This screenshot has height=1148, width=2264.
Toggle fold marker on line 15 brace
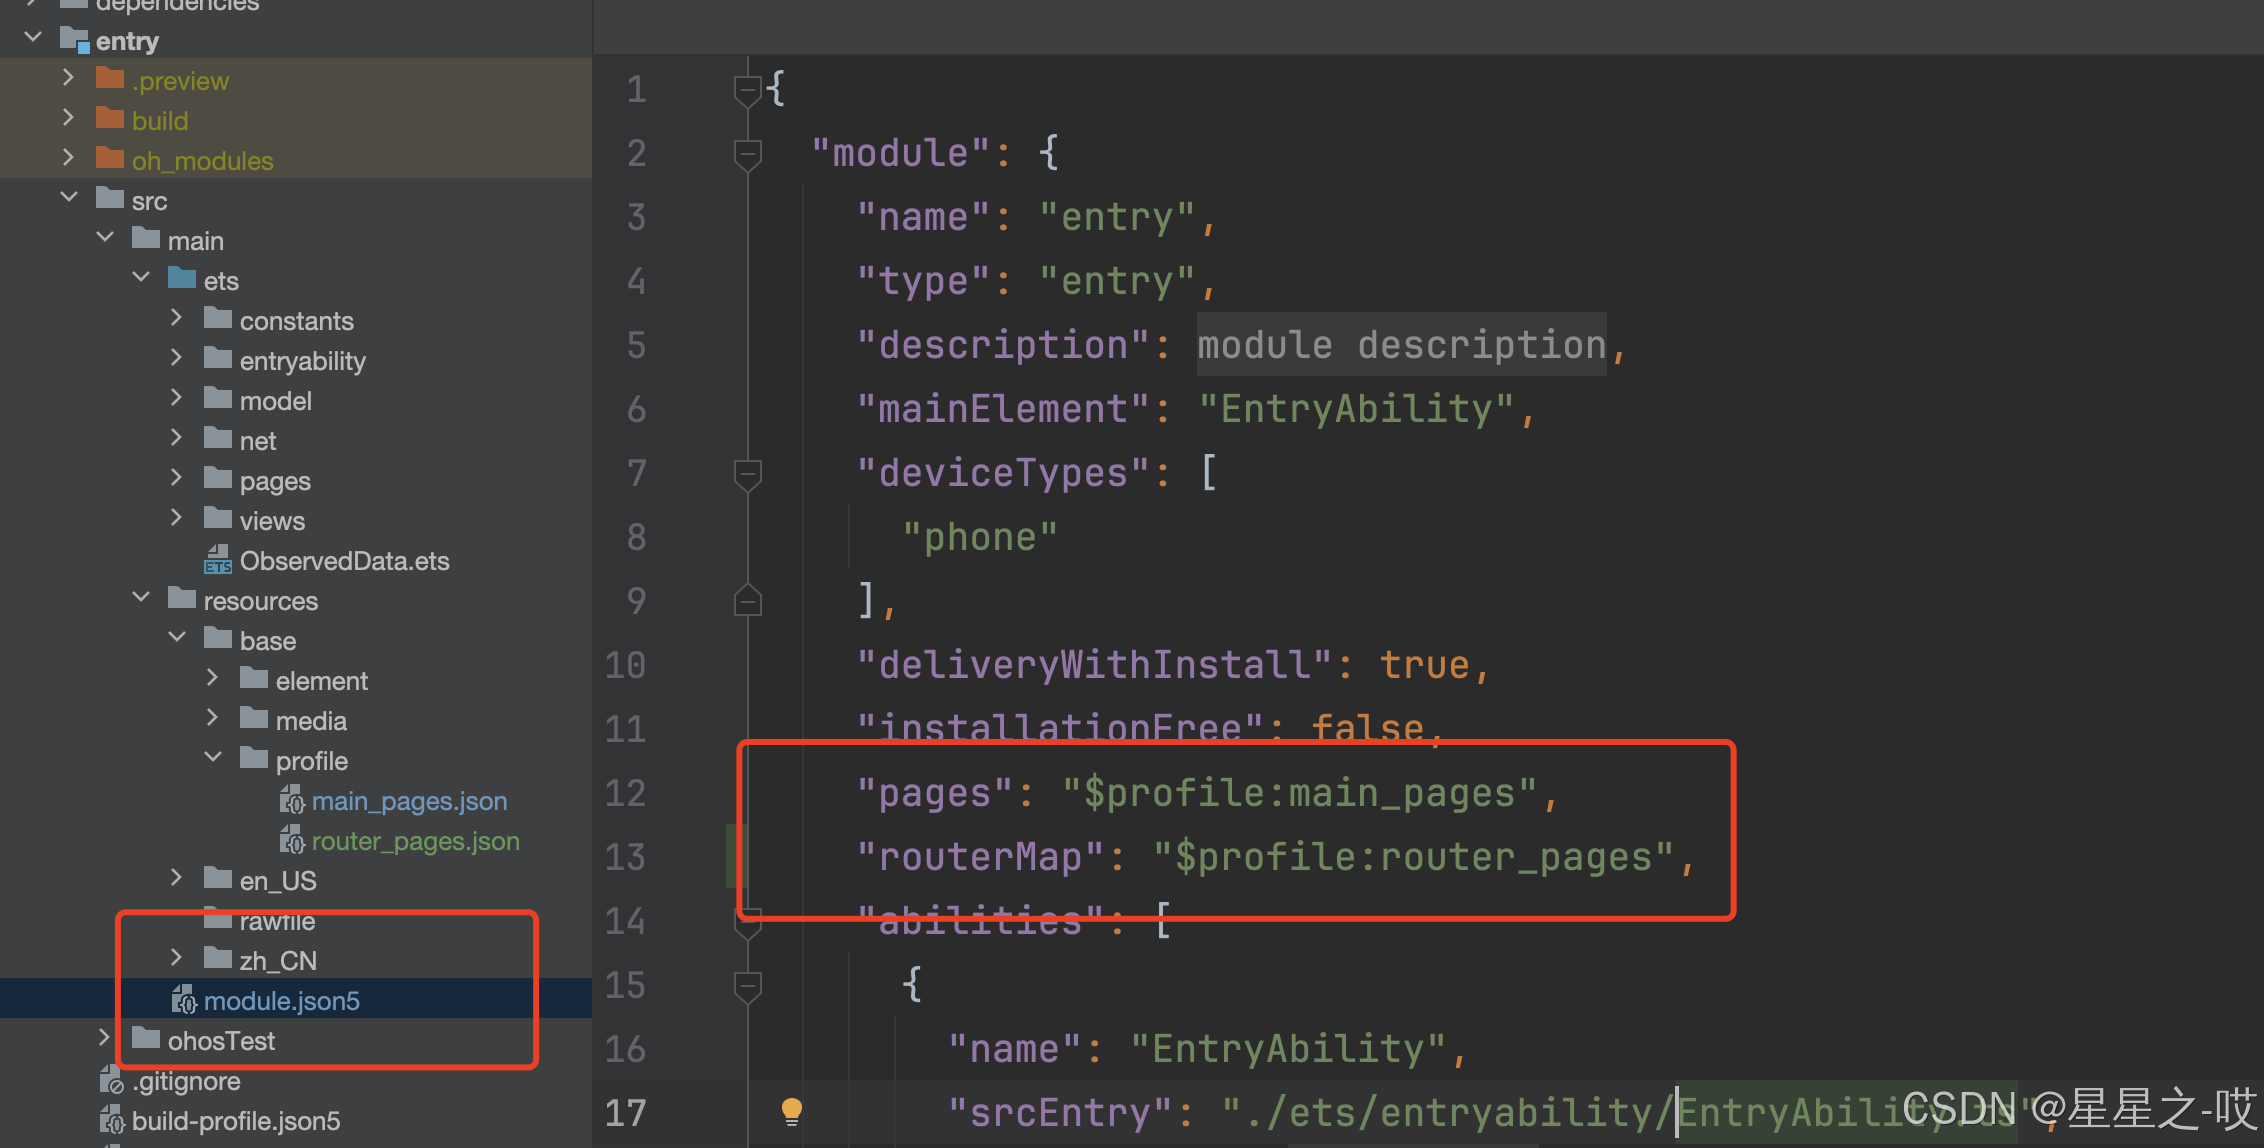click(x=747, y=986)
